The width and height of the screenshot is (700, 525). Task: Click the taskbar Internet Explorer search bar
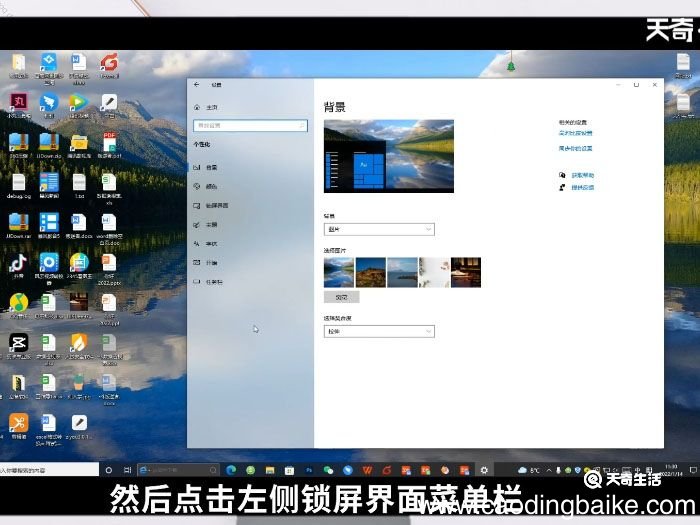(178, 470)
